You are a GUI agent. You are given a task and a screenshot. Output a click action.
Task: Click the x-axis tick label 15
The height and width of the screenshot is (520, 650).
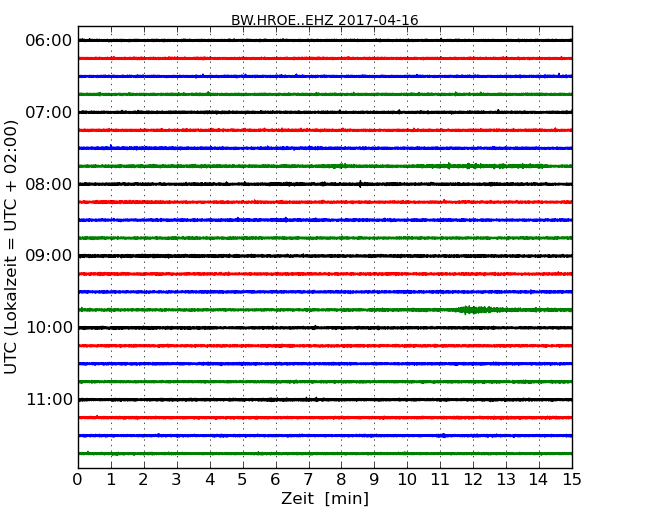tap(572, 480)
